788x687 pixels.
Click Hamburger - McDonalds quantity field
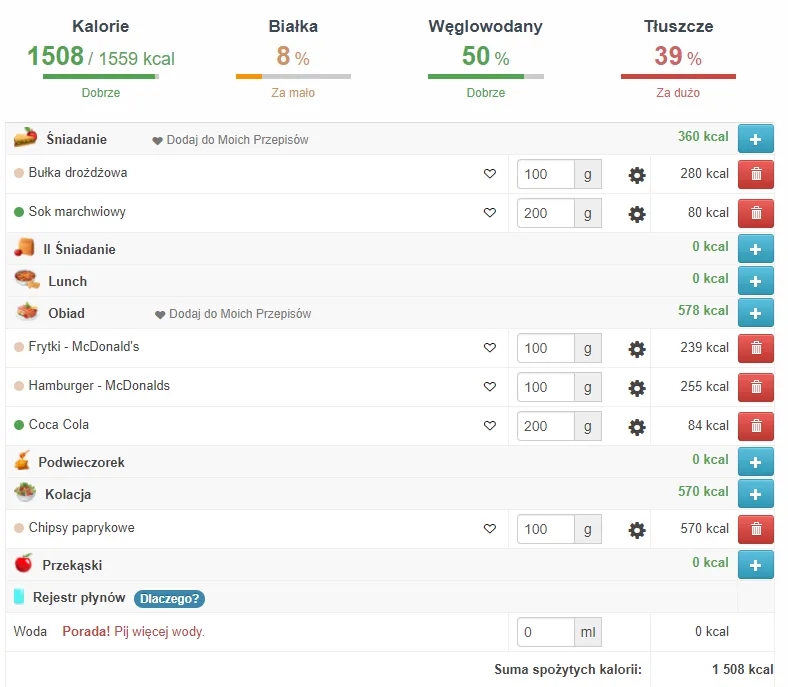coord(546,387)
